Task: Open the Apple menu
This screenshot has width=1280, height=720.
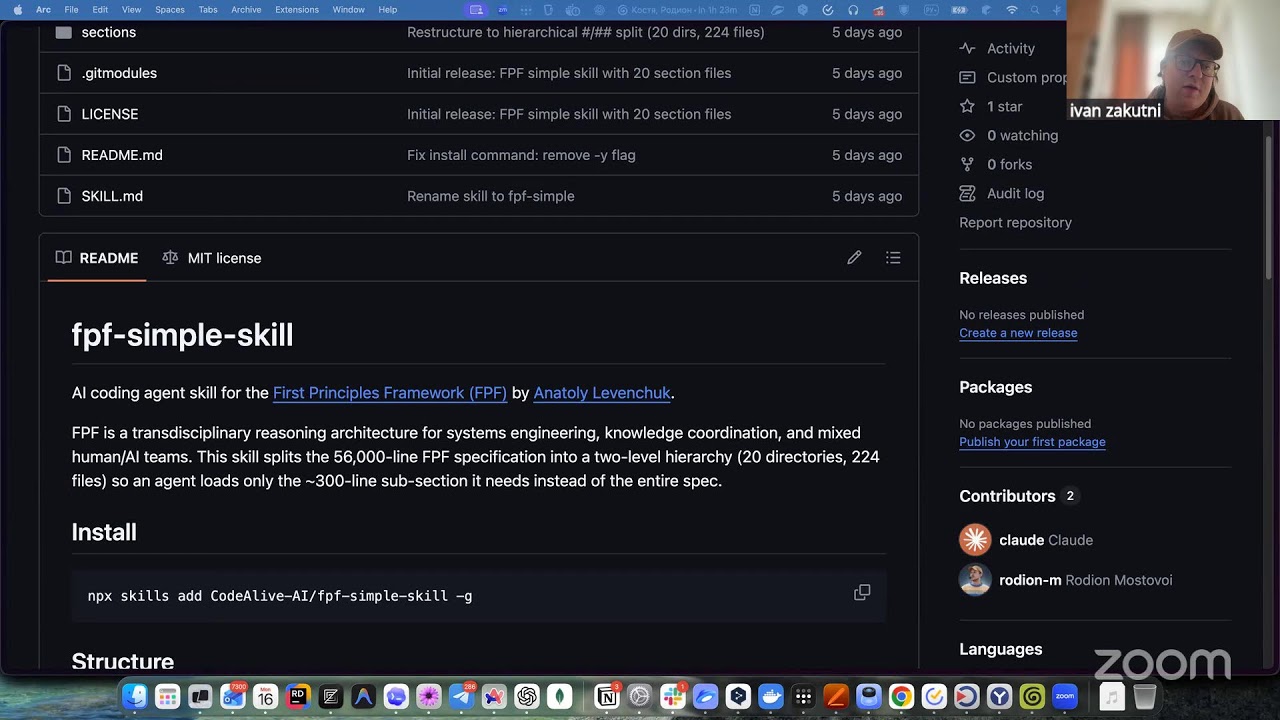Action: (x=17, y=9)
